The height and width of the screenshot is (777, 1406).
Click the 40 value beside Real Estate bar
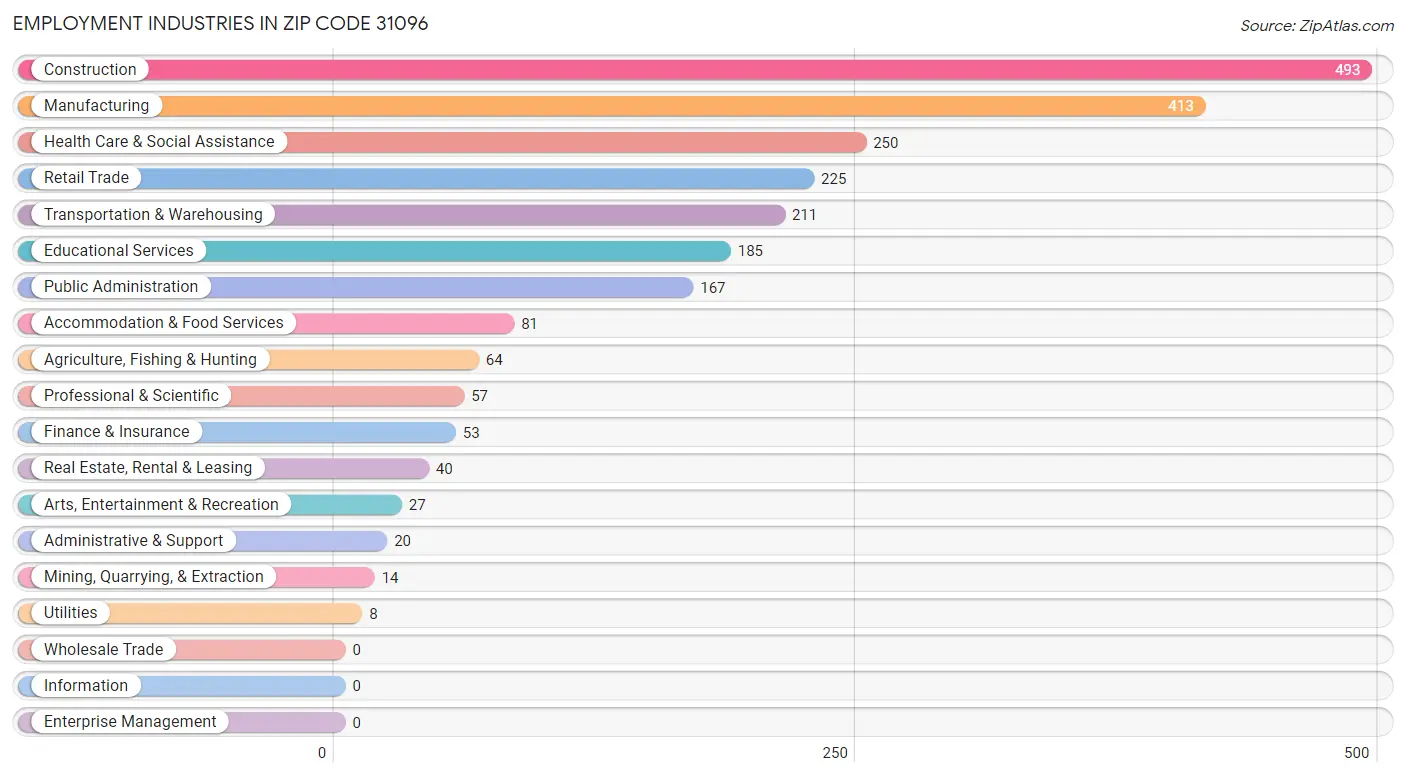tap(445, 469)
